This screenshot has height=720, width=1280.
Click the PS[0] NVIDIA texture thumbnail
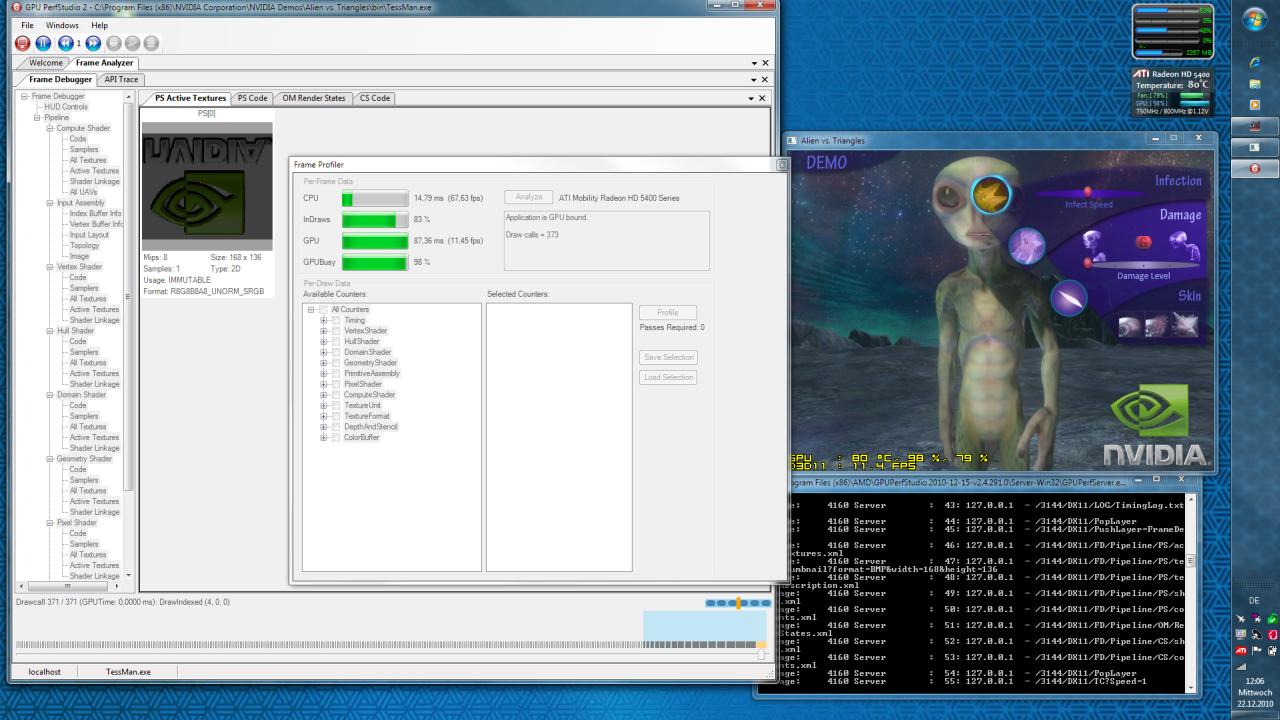pos(207,186)
